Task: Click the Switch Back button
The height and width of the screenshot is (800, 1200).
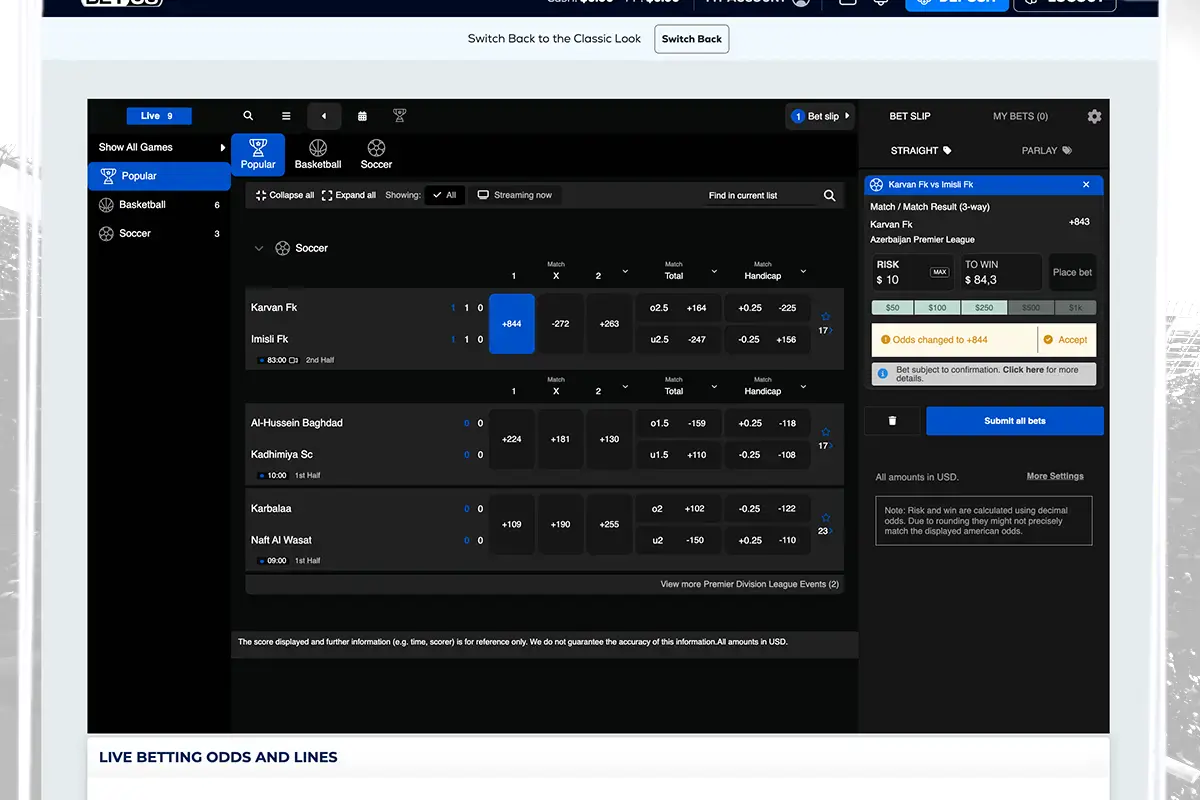Action: 691,39
